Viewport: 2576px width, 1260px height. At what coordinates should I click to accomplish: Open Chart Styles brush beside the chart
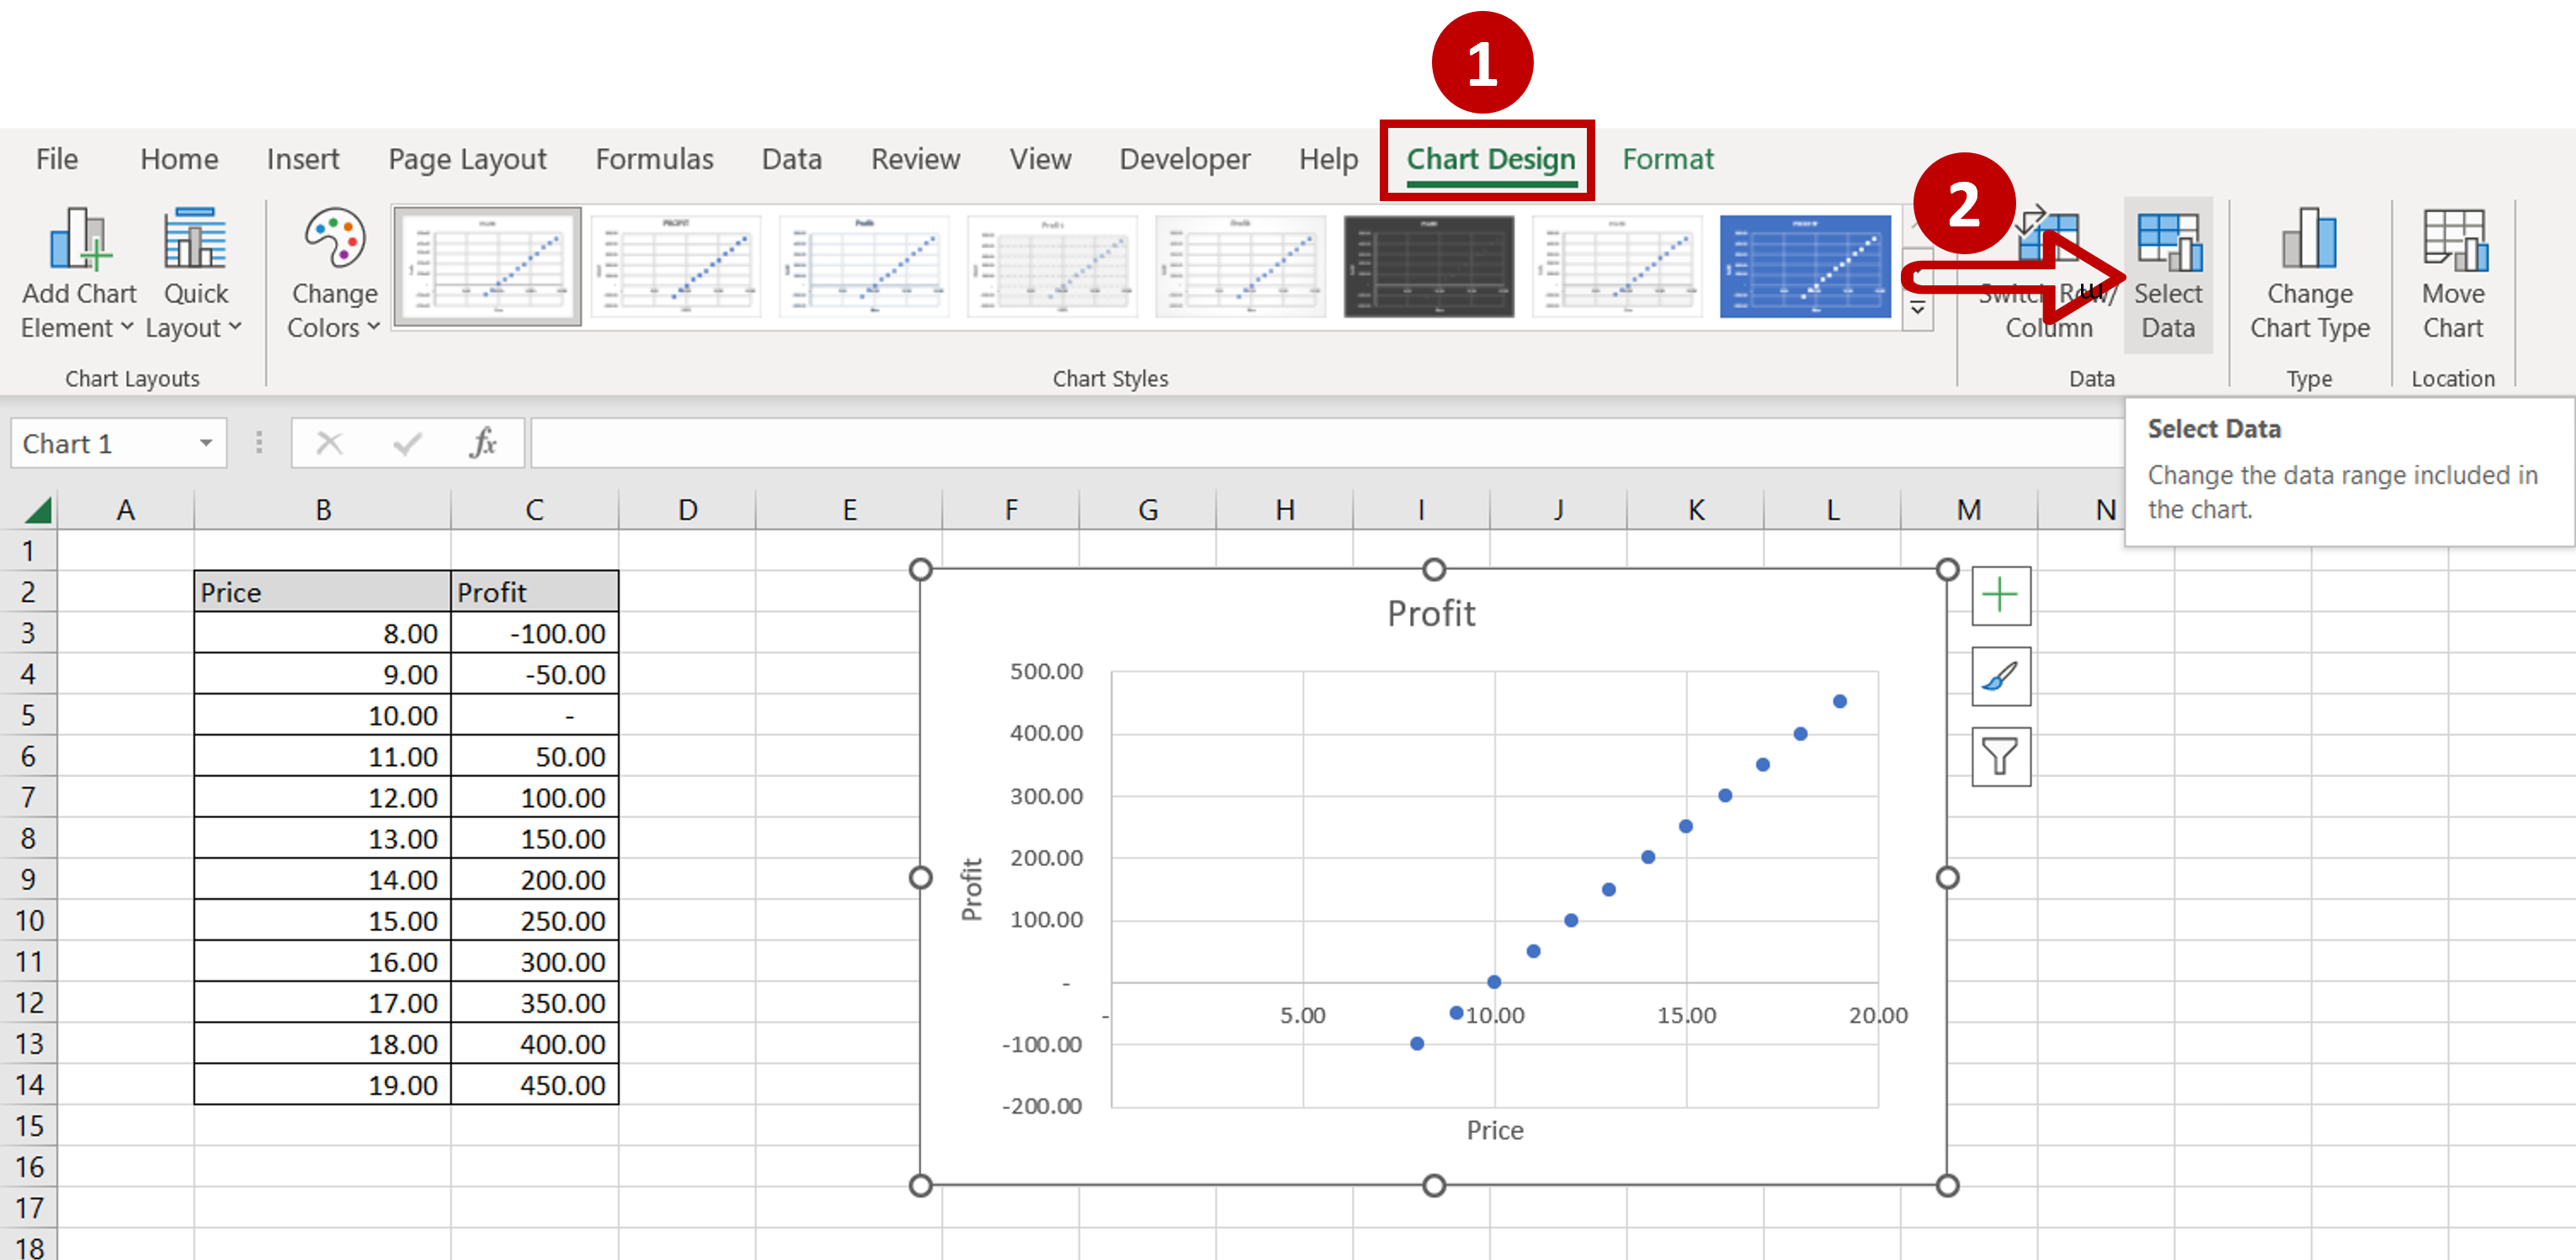click(2000, 676)
